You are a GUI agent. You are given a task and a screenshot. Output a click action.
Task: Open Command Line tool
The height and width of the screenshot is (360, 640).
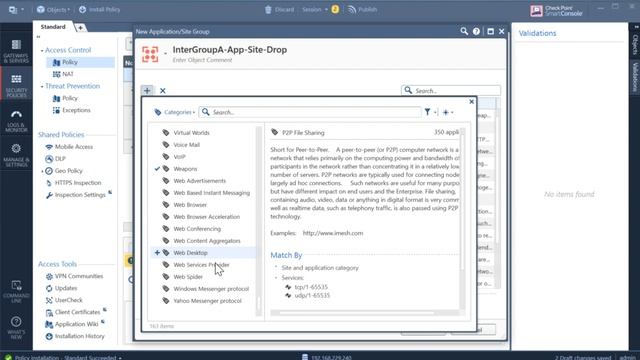coord(16,291)
